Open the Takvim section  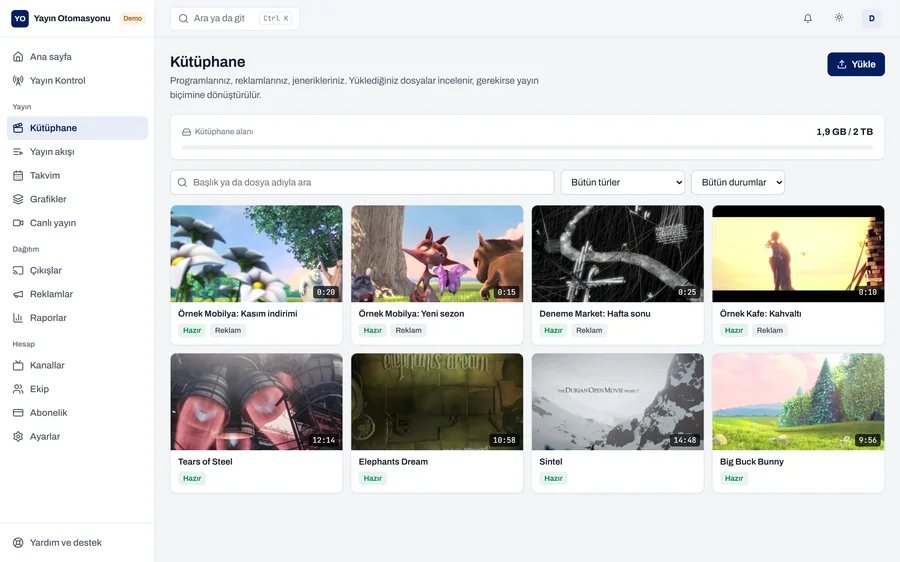(77, 175)
